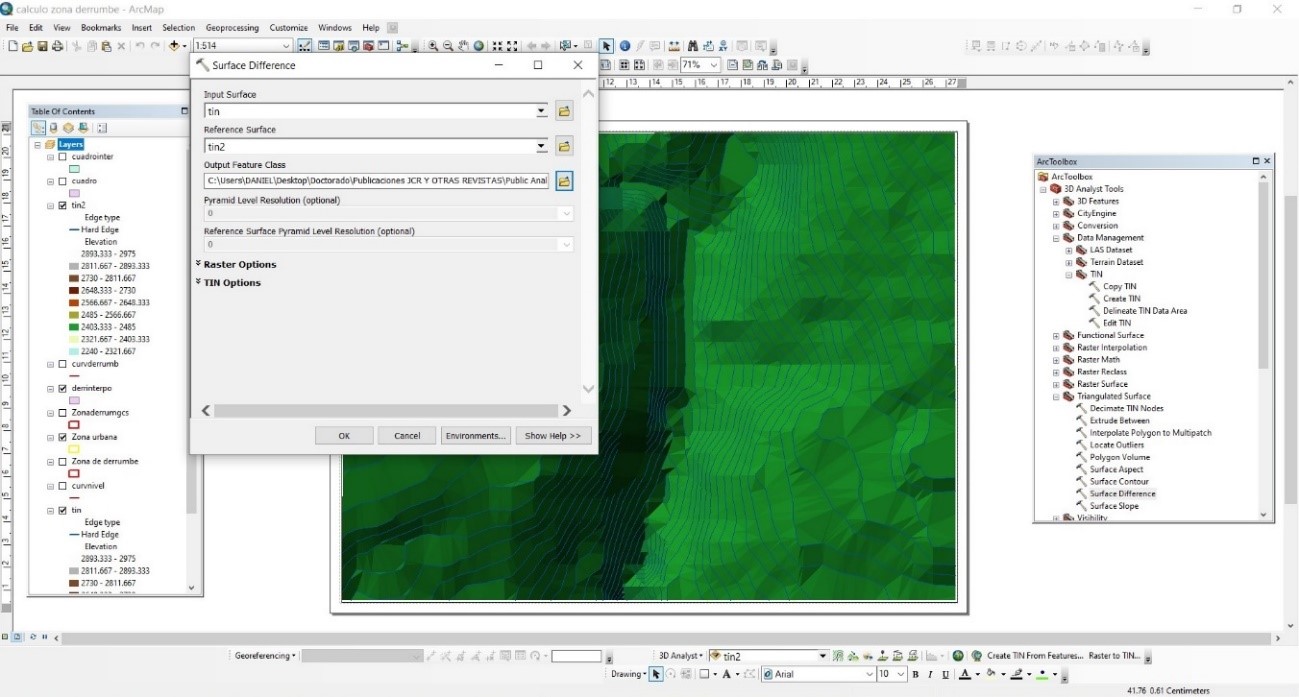Click the Identify tool icon
Screen dimensions: 1299x697
pyautogui.click(x=624, y=46)
